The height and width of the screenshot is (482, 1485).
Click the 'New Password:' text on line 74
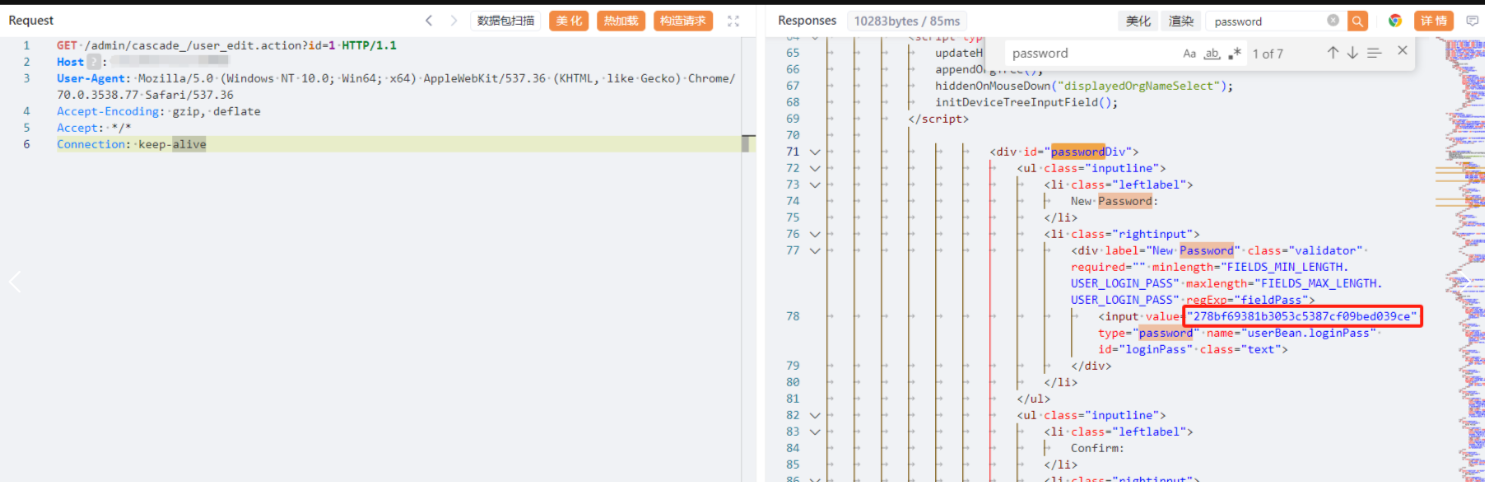1114,201
